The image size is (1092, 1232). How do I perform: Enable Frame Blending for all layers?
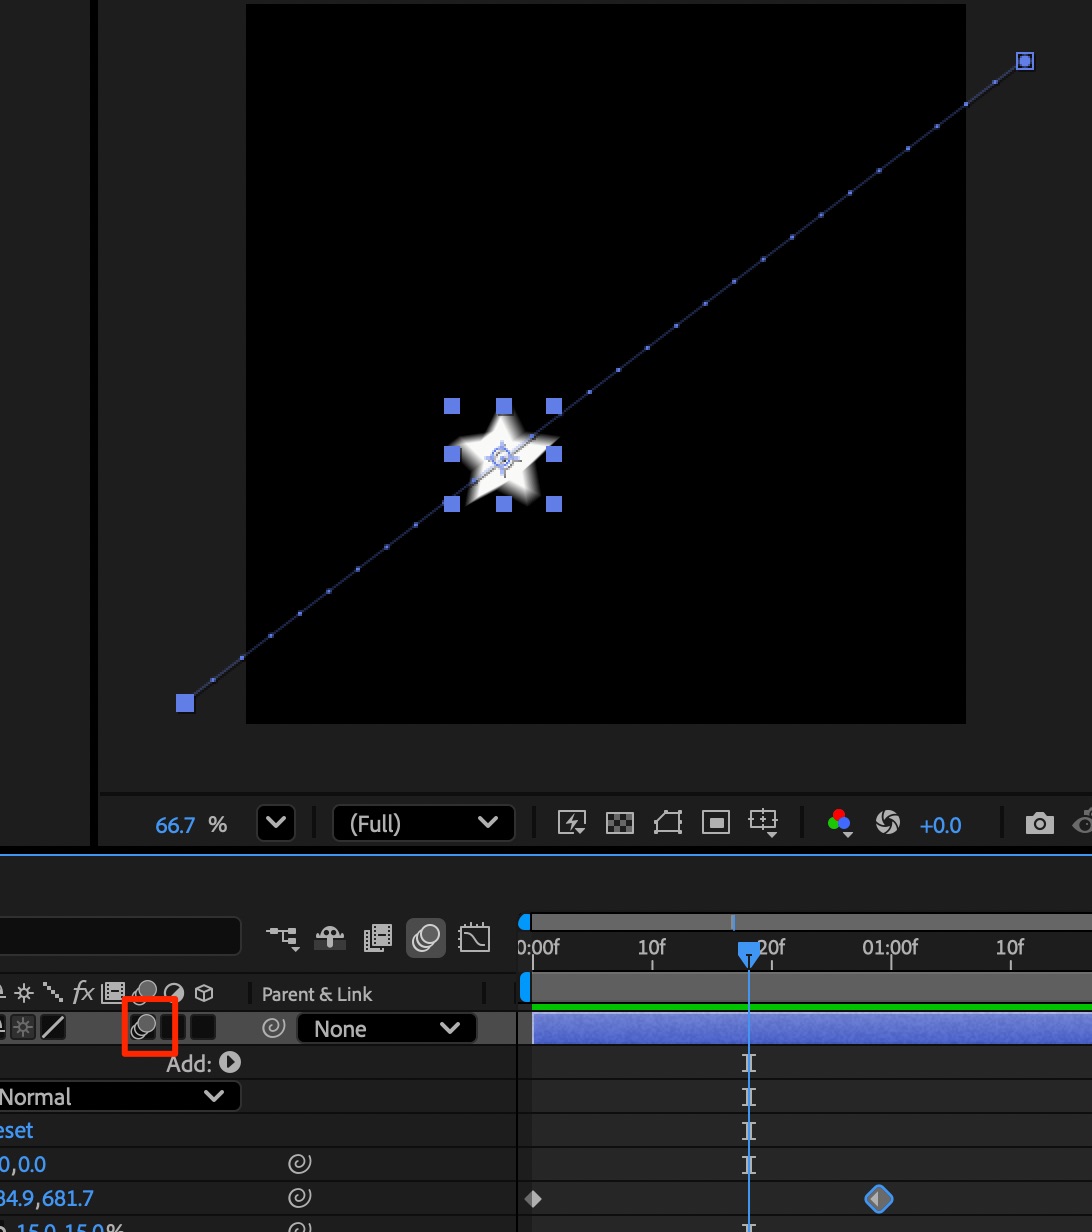tap(378, 938)
